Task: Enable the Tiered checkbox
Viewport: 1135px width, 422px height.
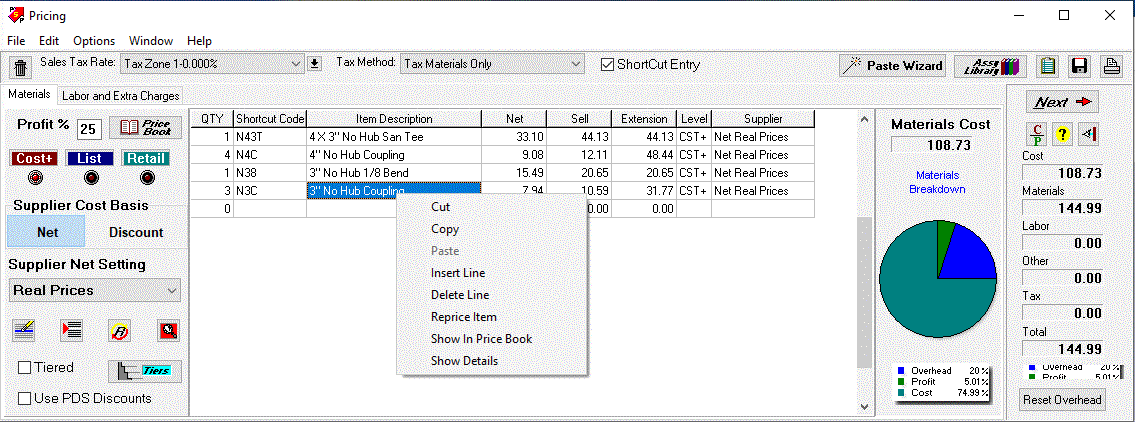Action: (x=25, y=368)
